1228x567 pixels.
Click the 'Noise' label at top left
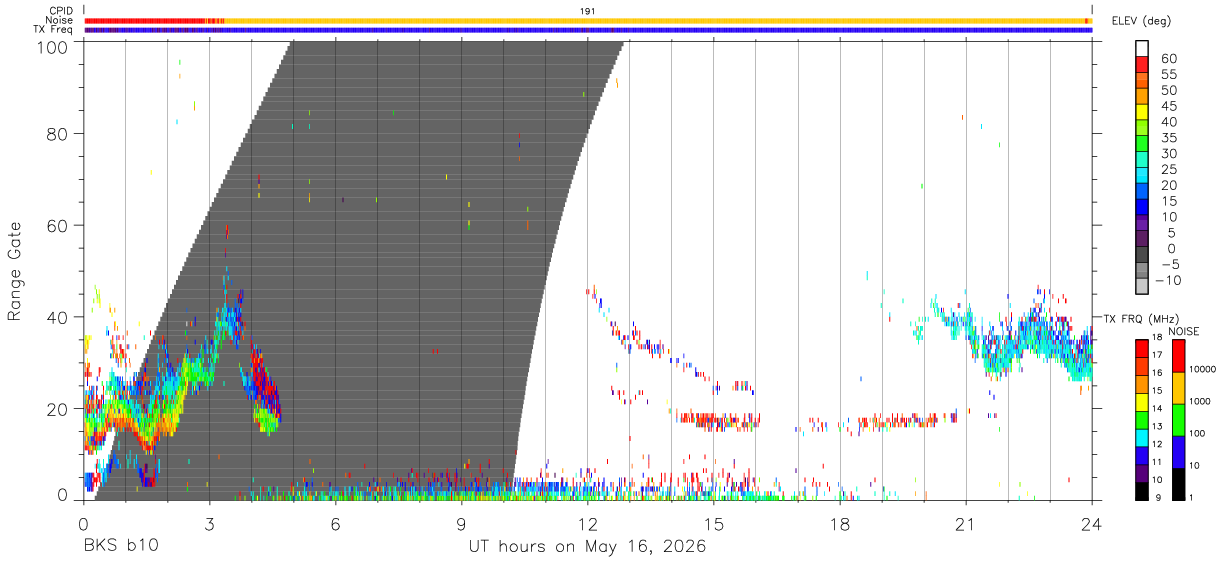pyautogui.click(x=60, y=20)
